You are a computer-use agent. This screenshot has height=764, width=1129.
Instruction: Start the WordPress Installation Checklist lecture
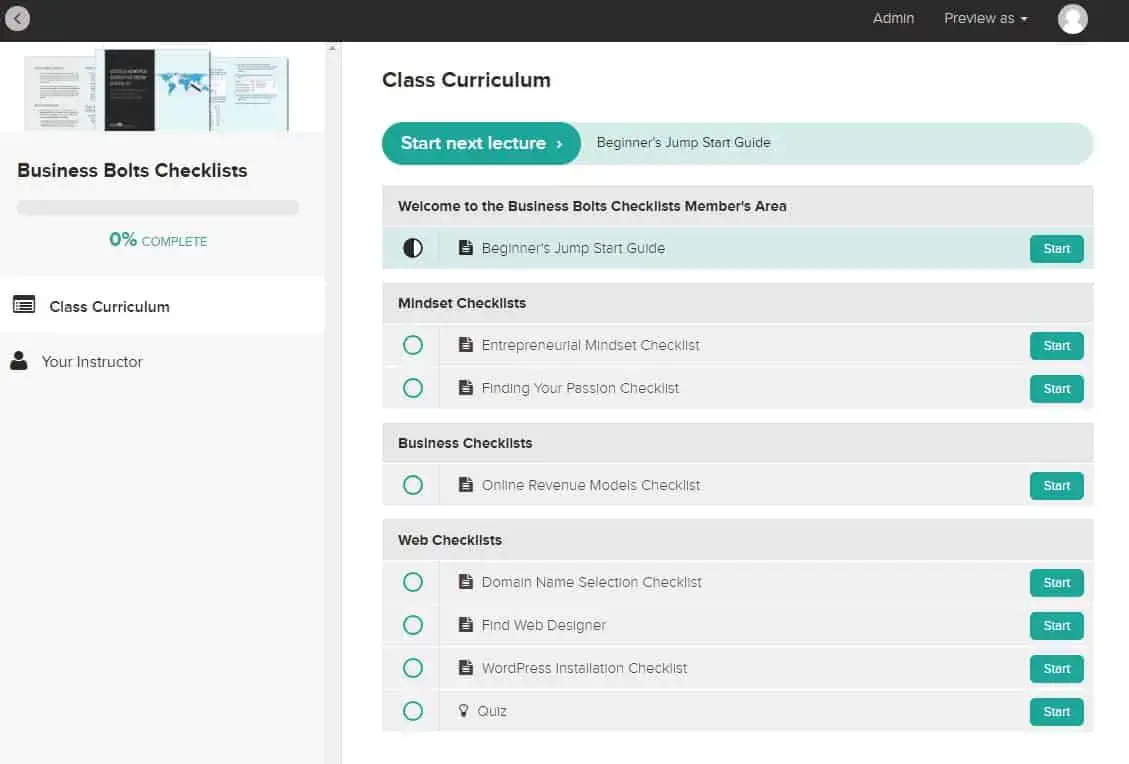click(1056, 668)
